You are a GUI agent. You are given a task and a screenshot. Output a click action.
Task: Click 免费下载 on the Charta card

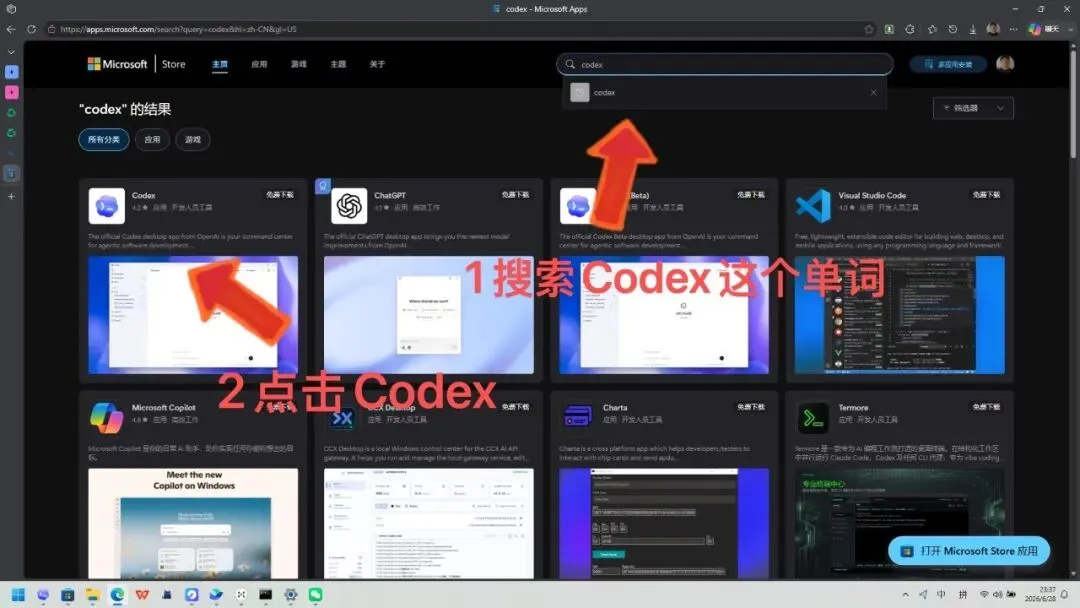[x=751, y=407]
